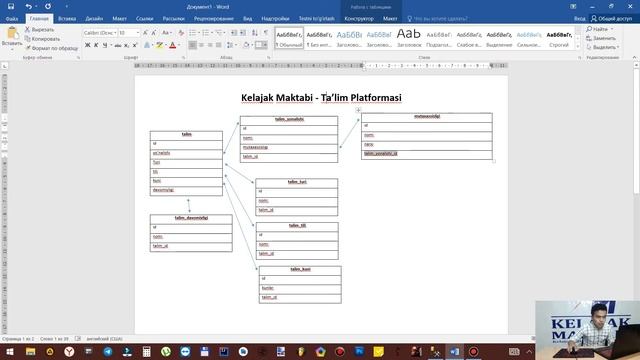The width and height of the screenshot is (640, 360).
Task: Click the decrease font size icon
Action: coord(153,33)
